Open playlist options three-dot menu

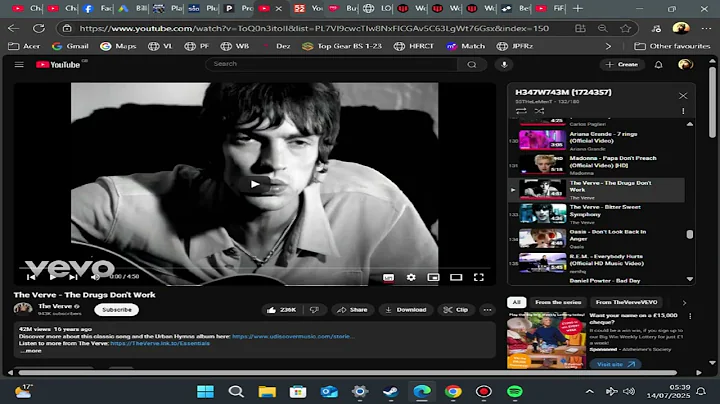pos(683,111)
